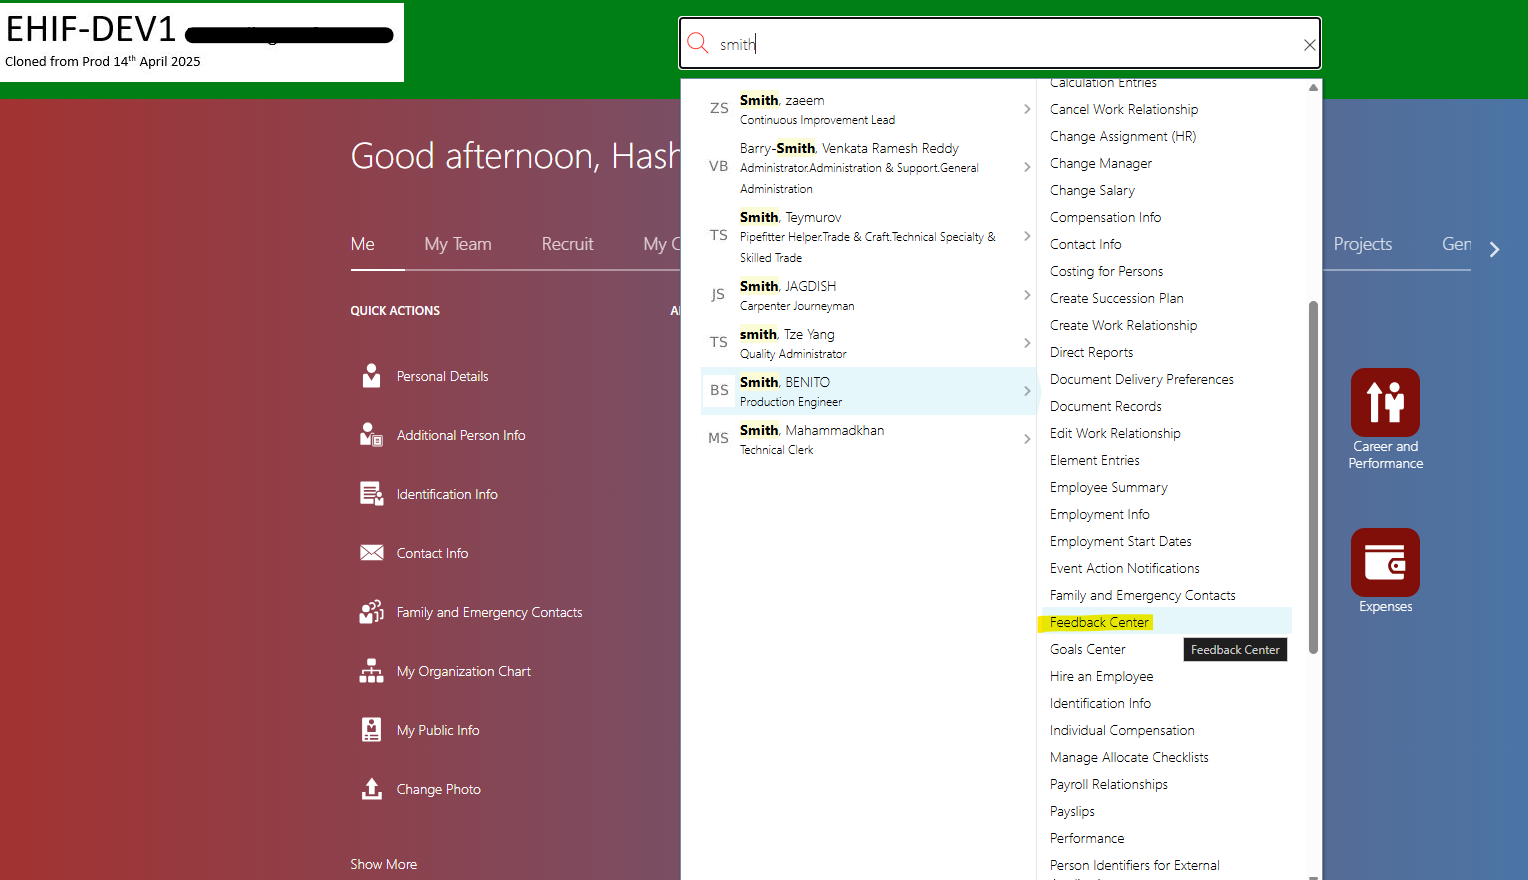The width and height of the screenshot is (1528, 880).
Task: Switch to the Projects tab
Action: 1362,244
